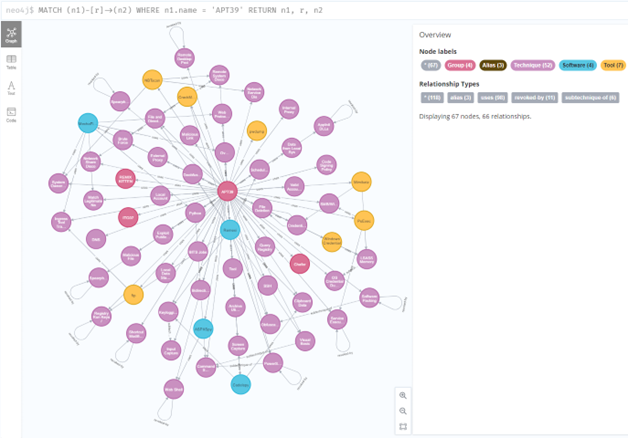Select the Clipboard Data node
The height and width of the screenshot is (438, 628).
pyautogui.click(x=302, y=303)
